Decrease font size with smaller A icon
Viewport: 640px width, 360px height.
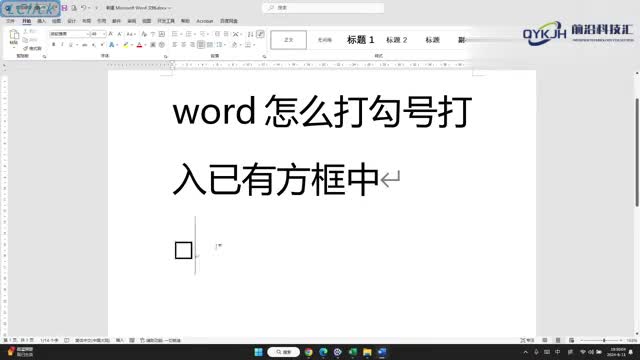pyautogui.click(x=119, y=34)
